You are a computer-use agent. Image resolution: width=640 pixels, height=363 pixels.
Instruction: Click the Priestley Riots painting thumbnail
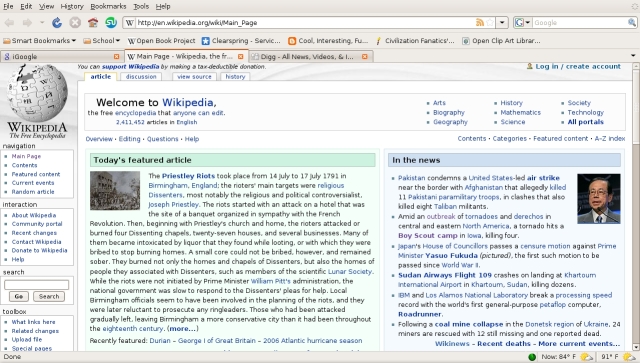point(115,191)
